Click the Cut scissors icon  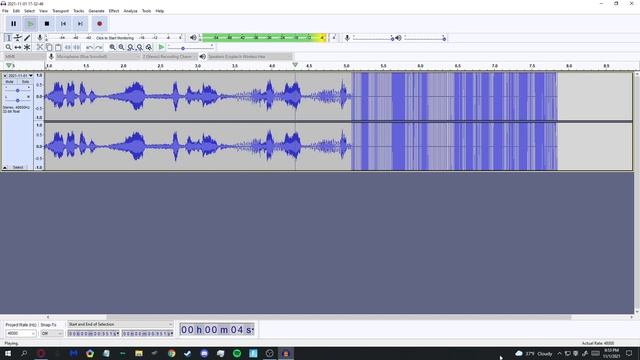pos(40,47)
